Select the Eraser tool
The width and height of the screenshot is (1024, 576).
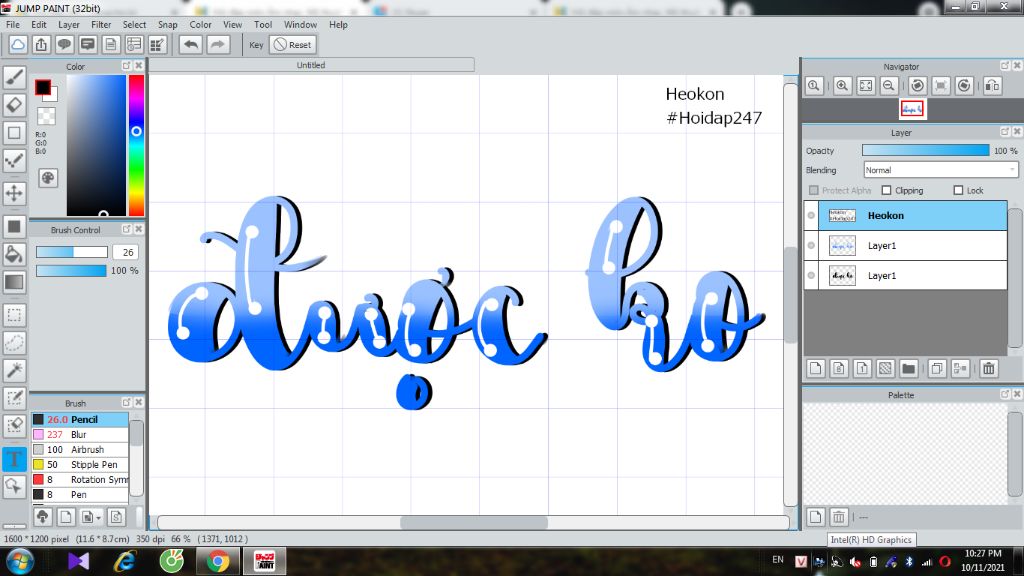(x=14, y=104)
